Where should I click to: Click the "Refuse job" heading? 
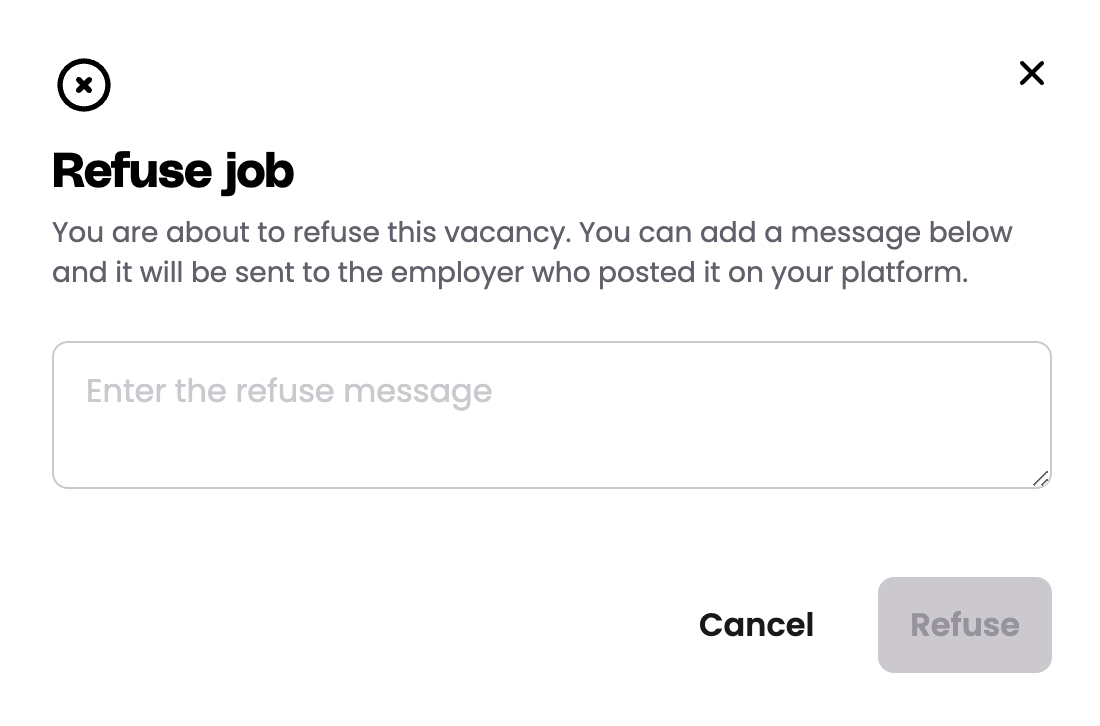pyautogui.click(x=173, y=170)
